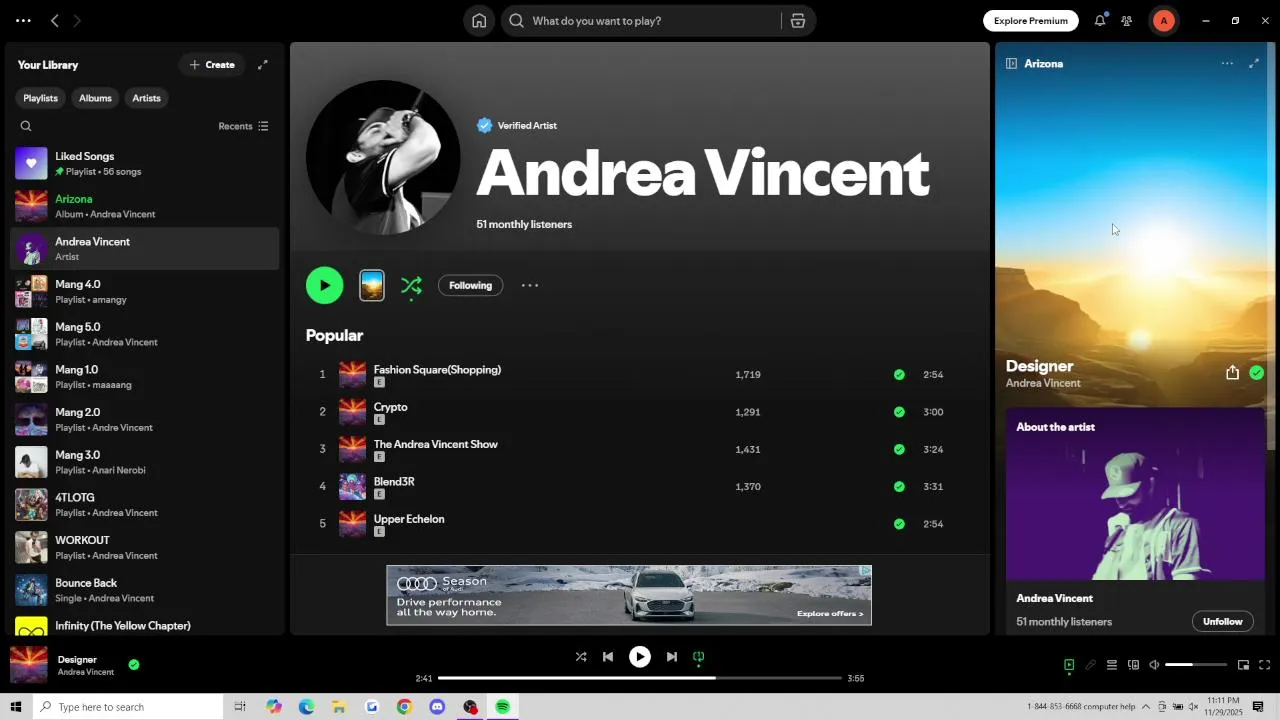Toggle liked checkmark for Fashion Square(Shopping)
Viewport: 1280px width, 720px height.
pyautogui.click(x=899, y=375)
